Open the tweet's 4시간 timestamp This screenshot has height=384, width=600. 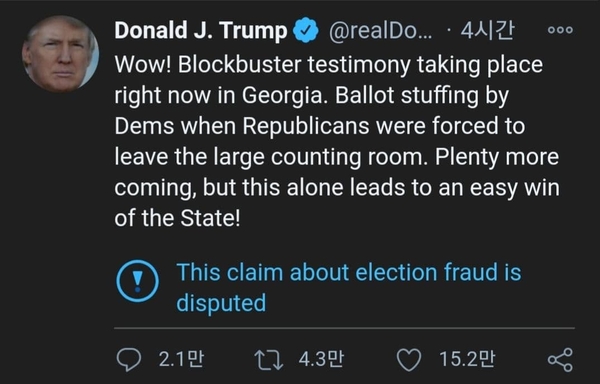pyautogui.click(x=487, y=30)
